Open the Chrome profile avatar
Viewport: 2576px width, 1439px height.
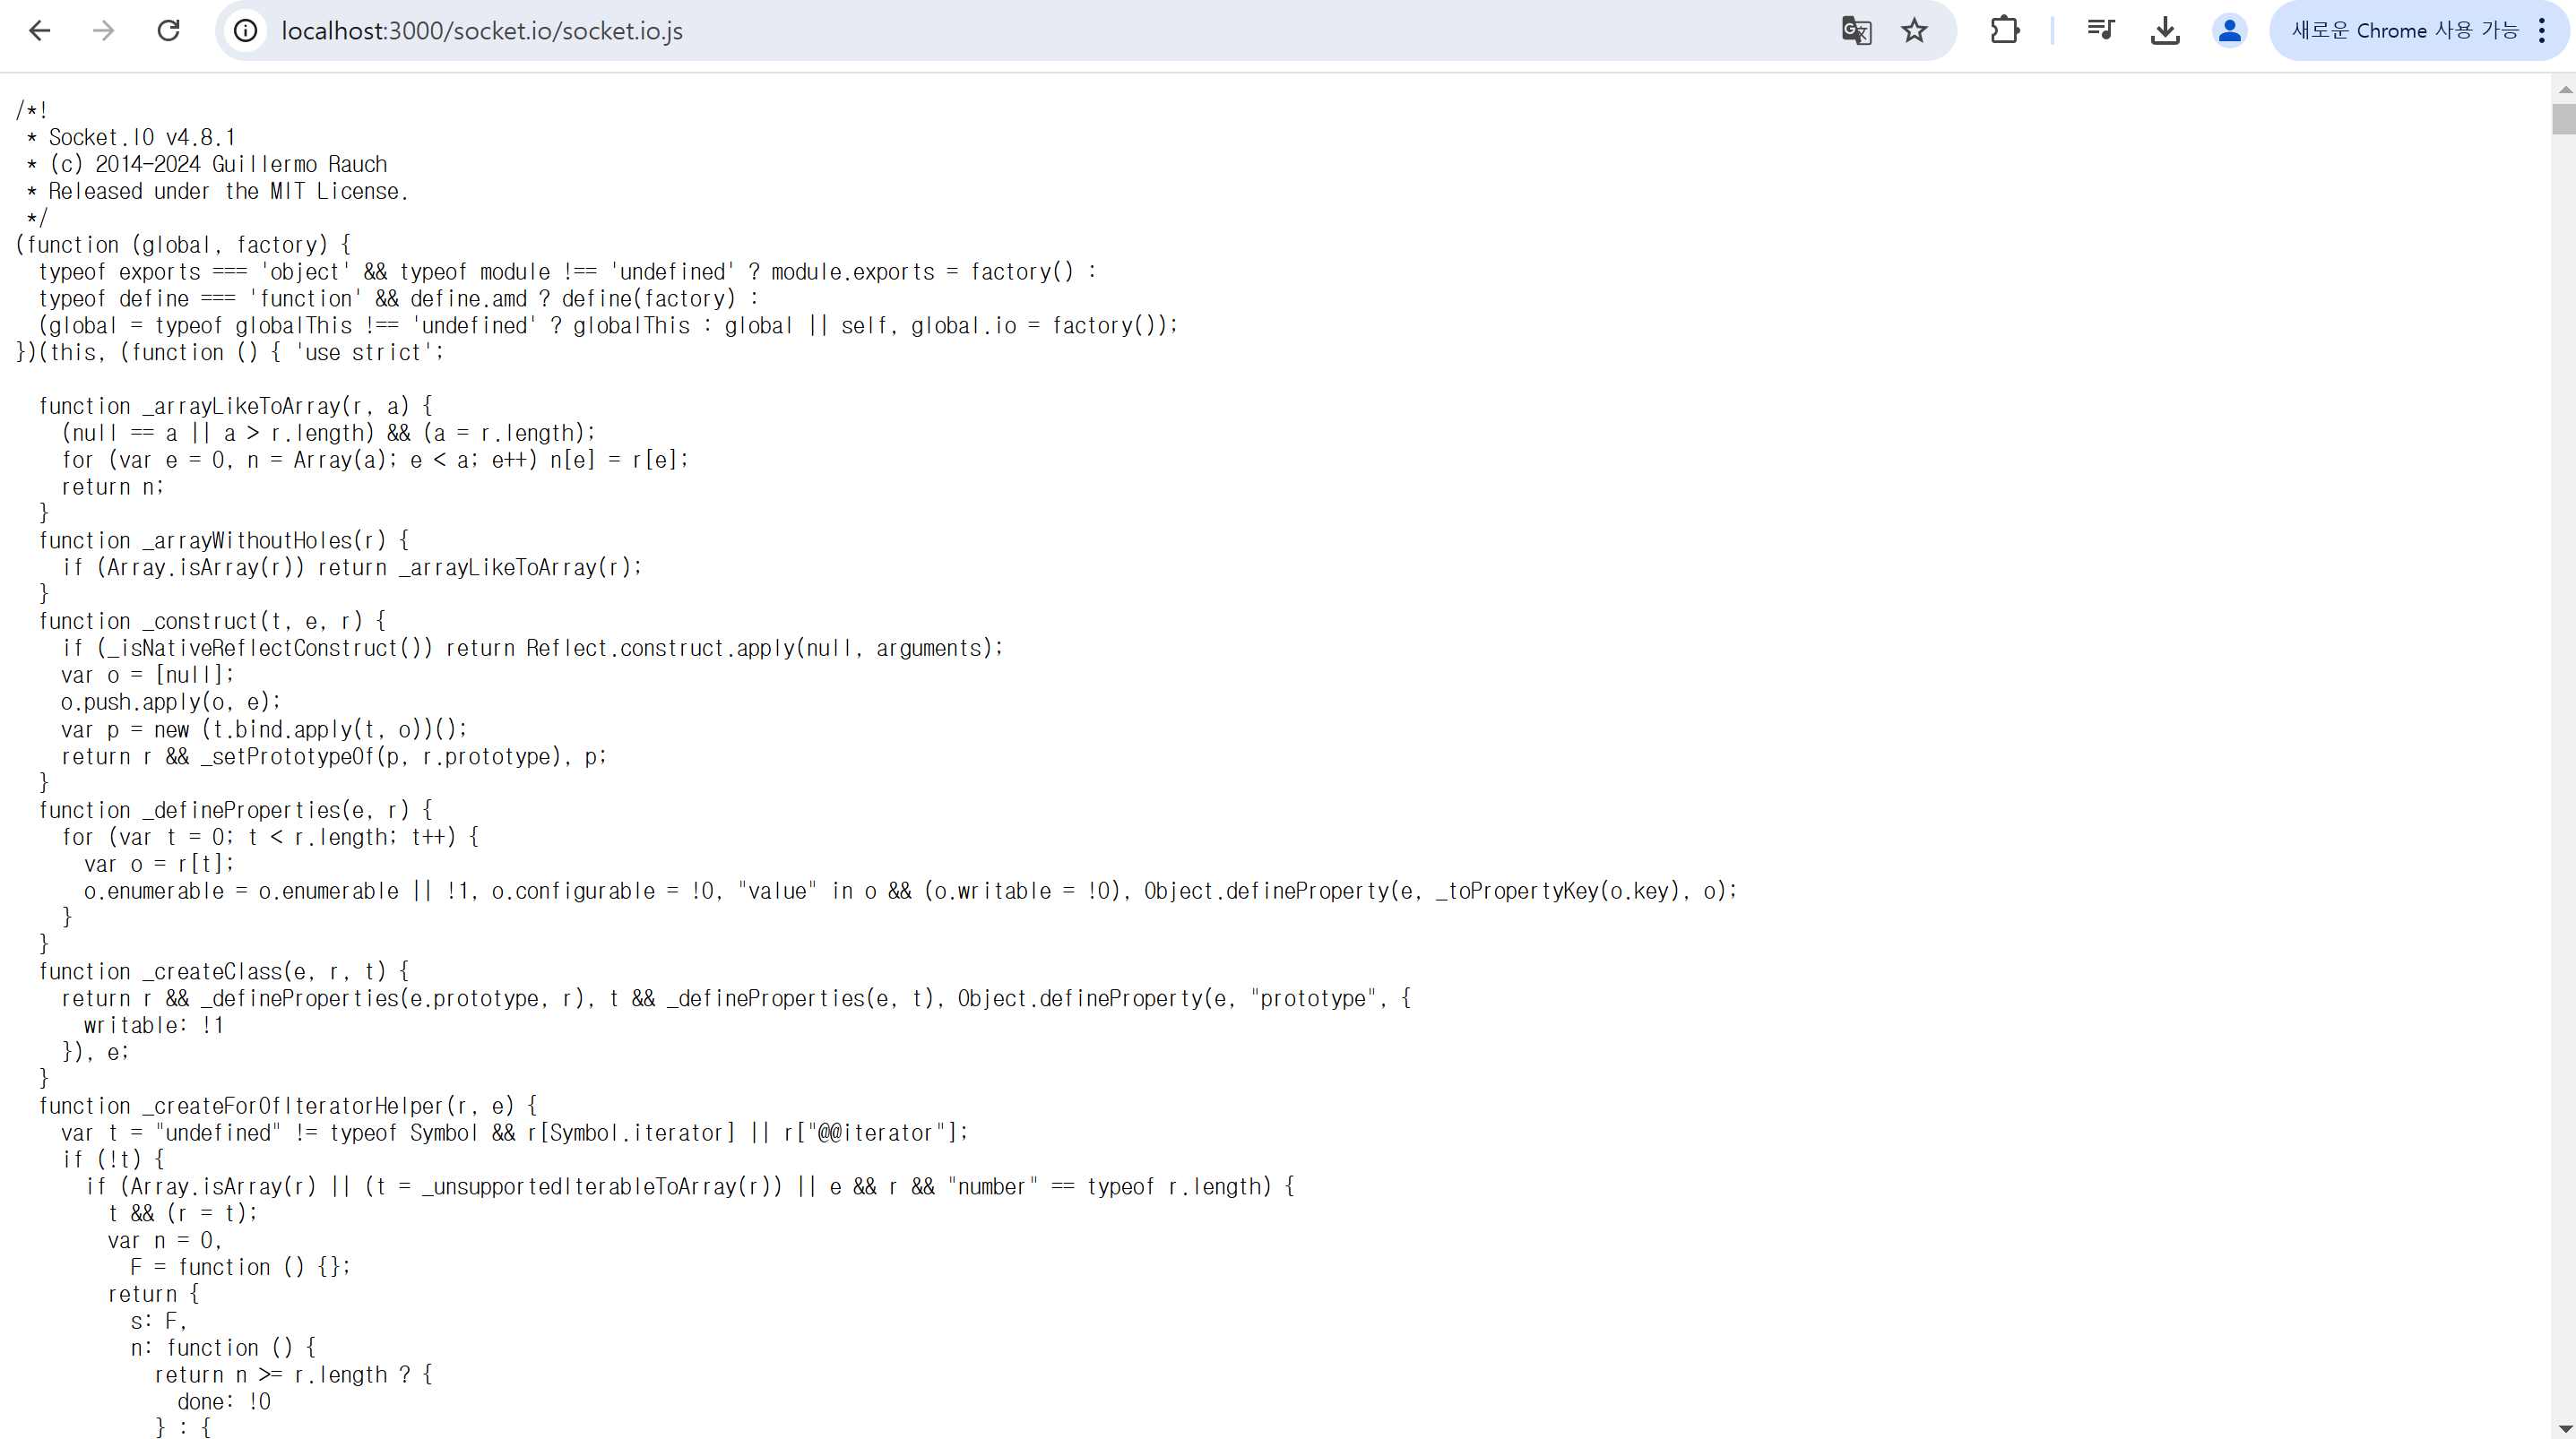(2229, 31)
